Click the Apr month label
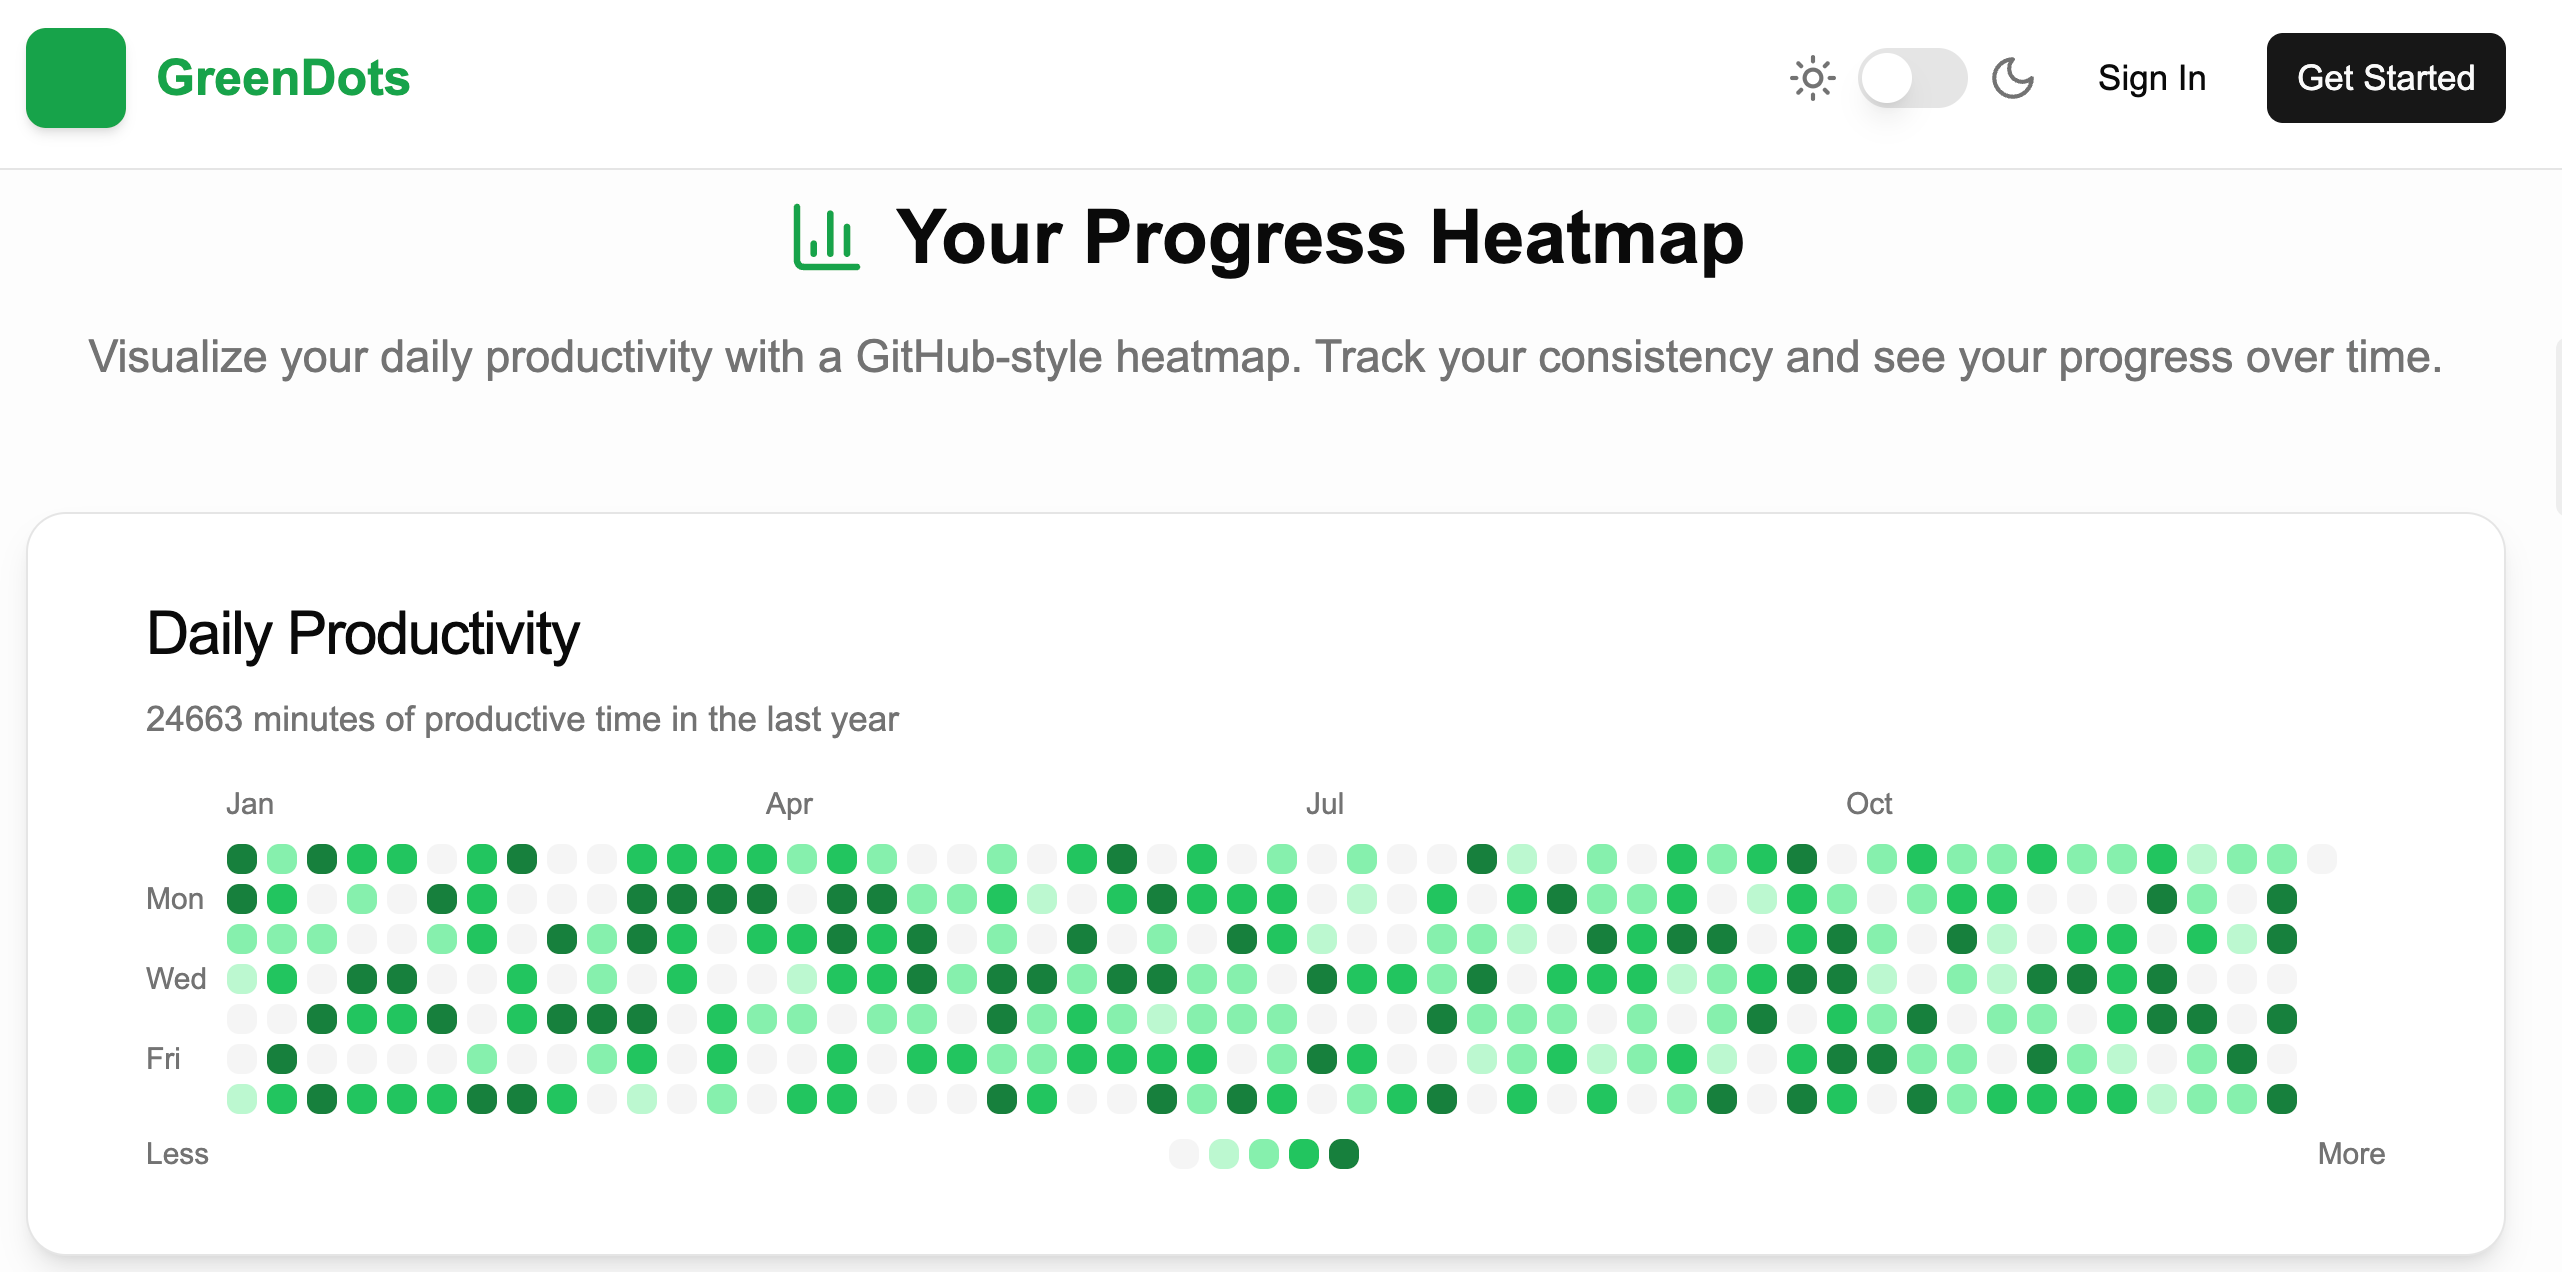The height and width of the screenshot is (1272, 2562). pos(789,804)
